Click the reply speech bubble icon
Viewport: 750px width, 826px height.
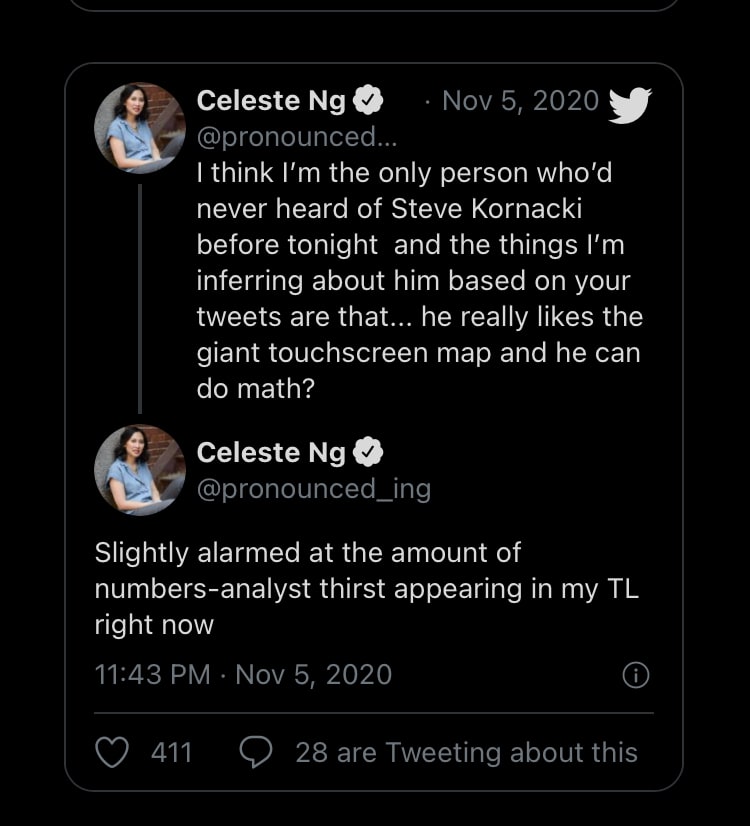click(257, 752)
